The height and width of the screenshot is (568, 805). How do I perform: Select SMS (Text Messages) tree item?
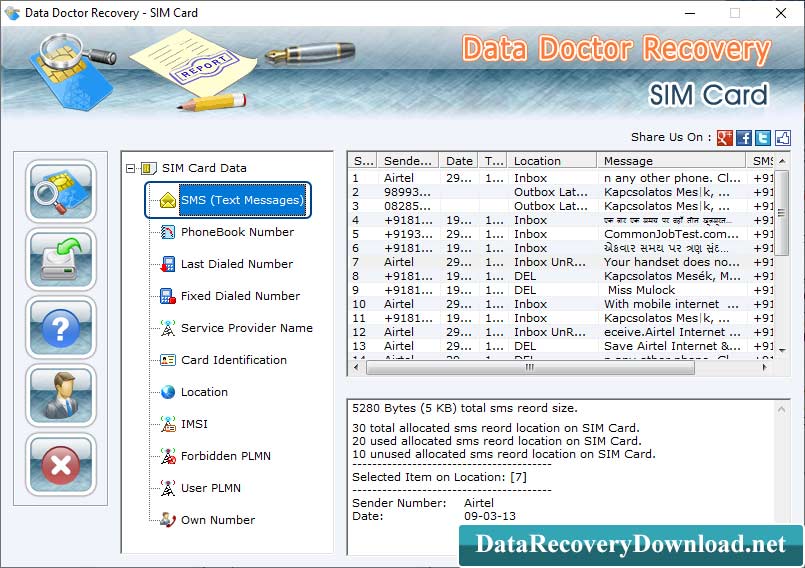[242, 200]
